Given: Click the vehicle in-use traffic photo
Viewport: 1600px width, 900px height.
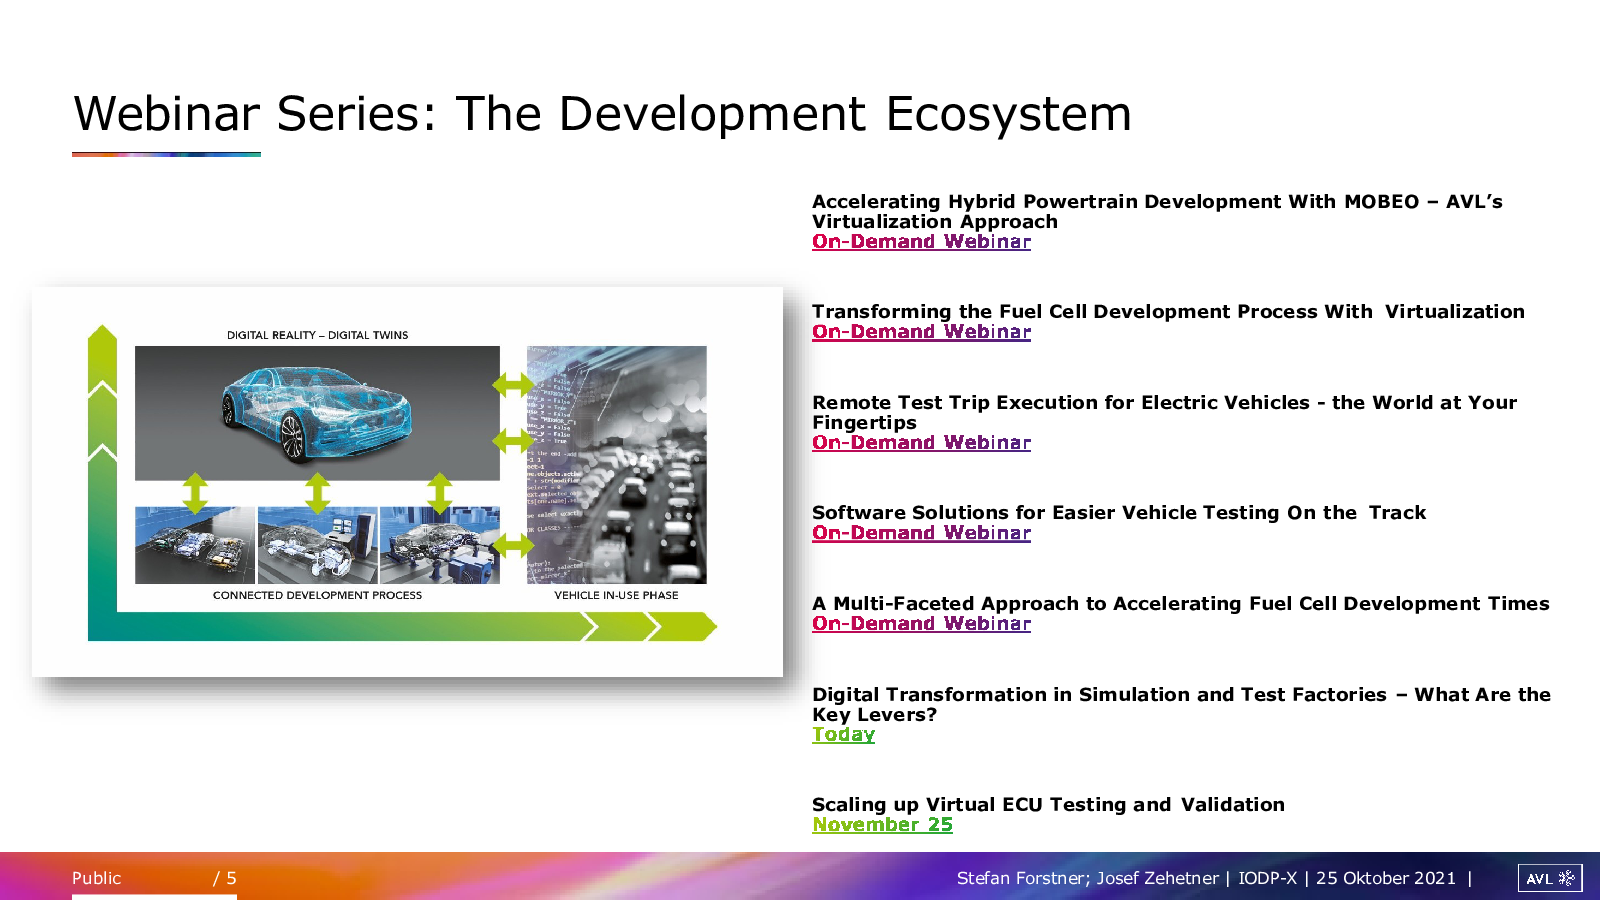Looking at the screenshot, I should pyautogui.click(x=616, y=465).
